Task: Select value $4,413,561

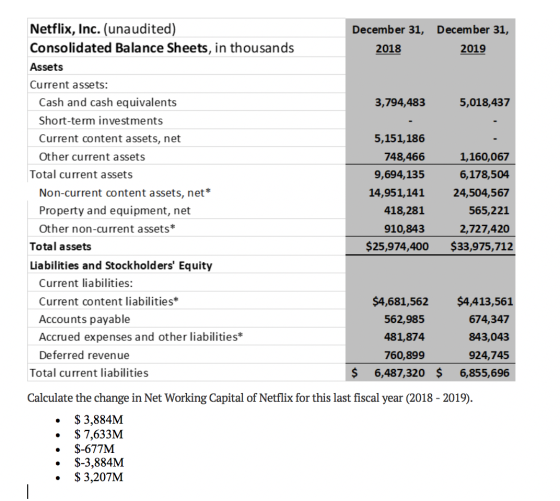Action: (x=485, y=301)
